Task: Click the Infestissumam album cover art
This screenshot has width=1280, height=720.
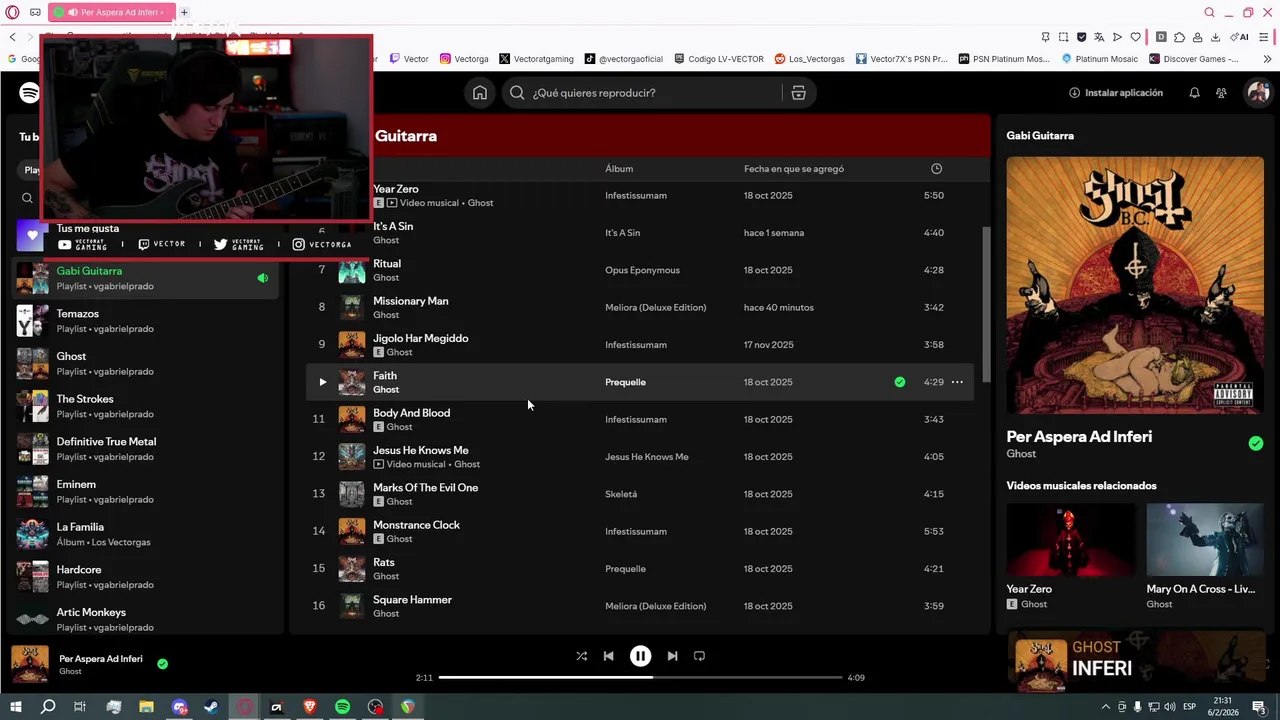Action: [x=1135, y=285]
